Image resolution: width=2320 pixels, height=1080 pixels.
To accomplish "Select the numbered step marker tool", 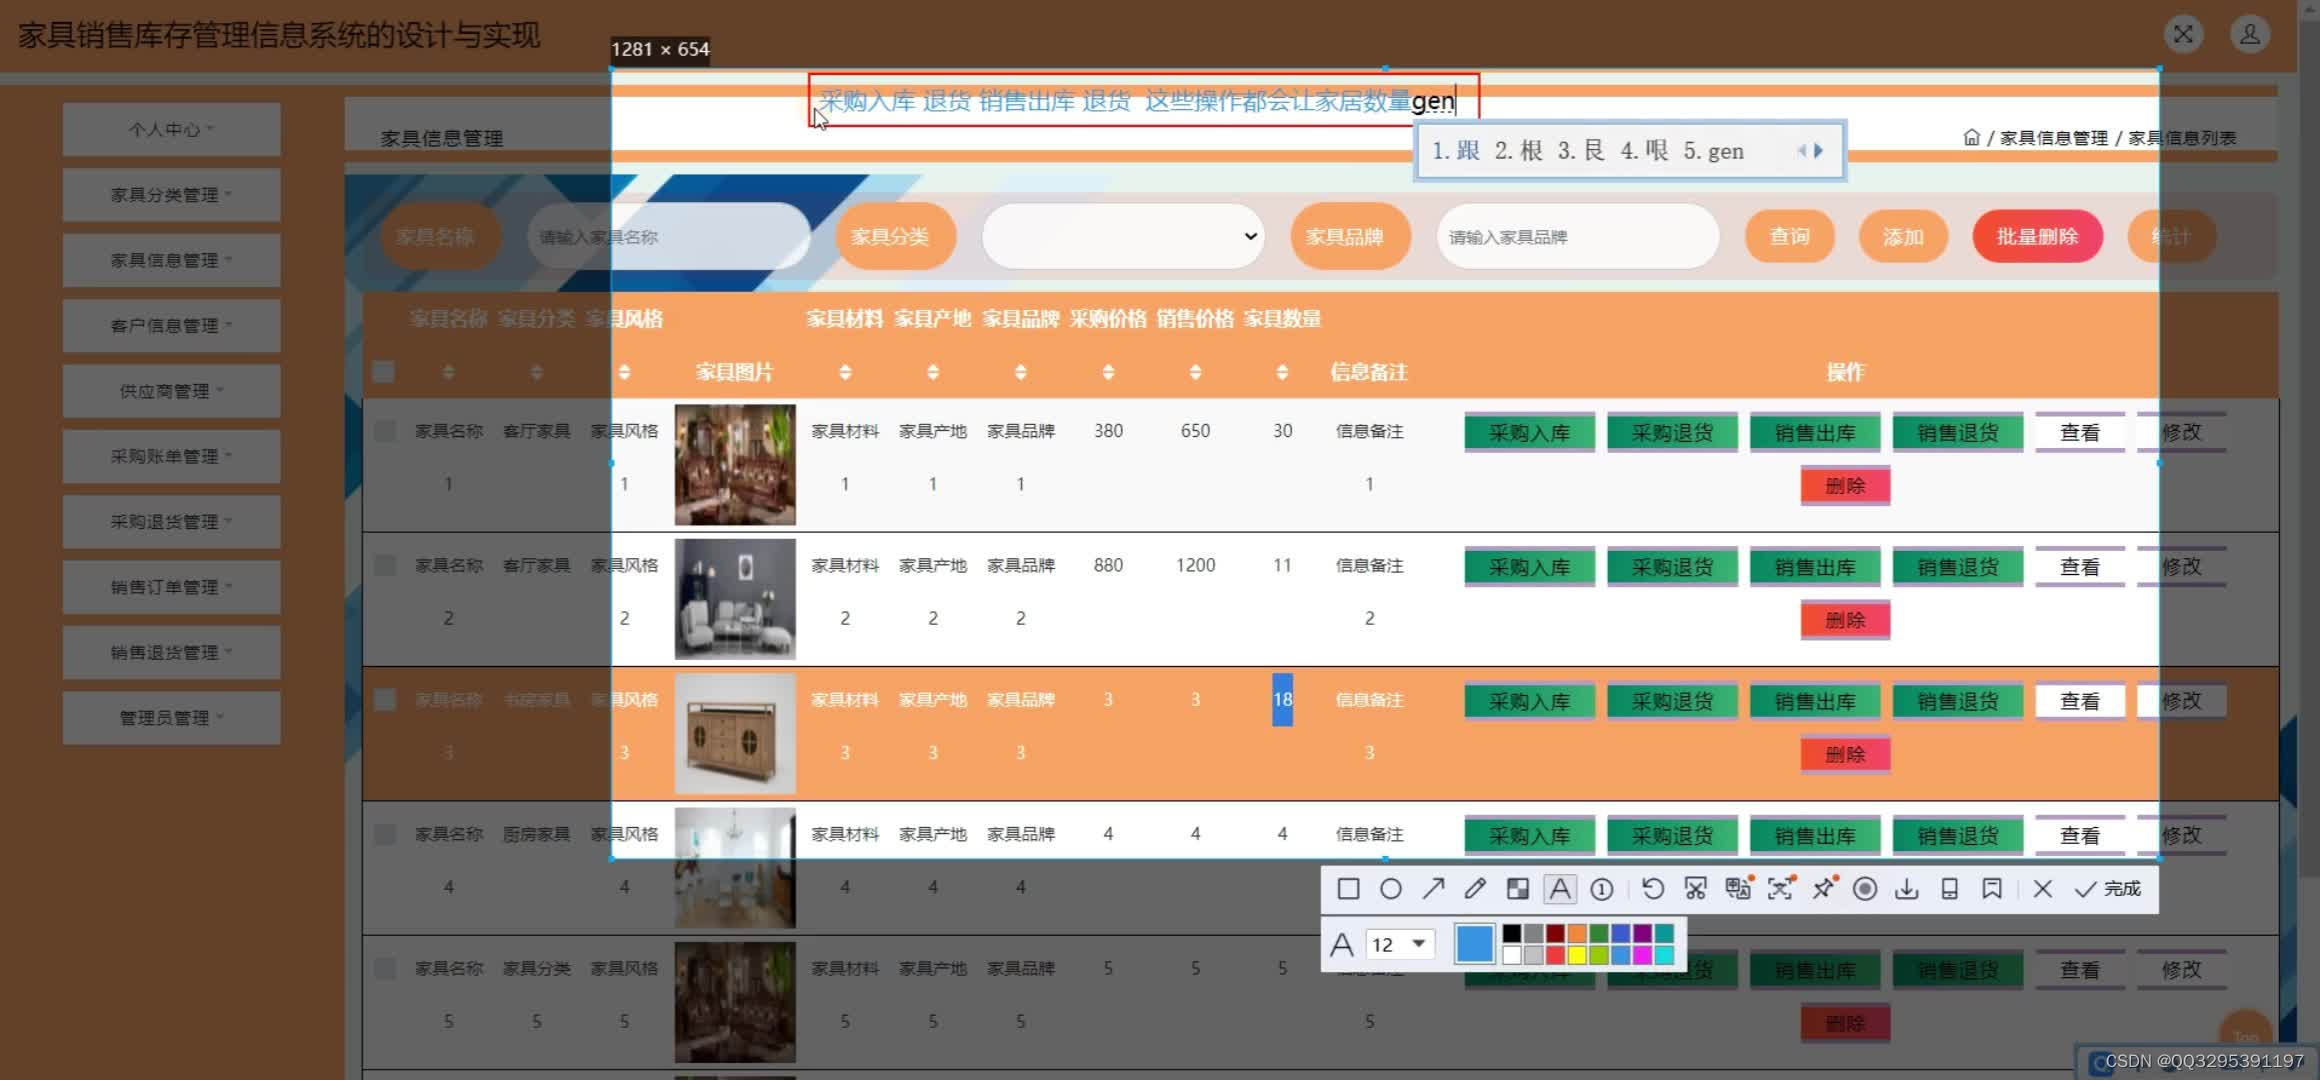I will tap(1602, 889).
